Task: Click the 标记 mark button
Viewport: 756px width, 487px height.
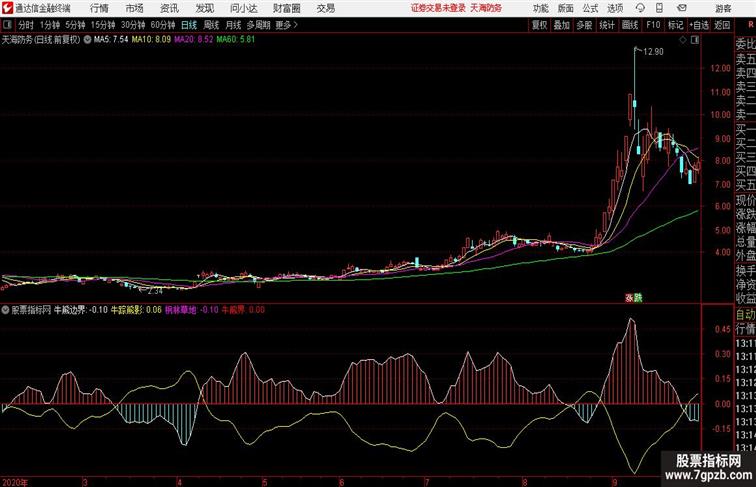Action: 675,25
